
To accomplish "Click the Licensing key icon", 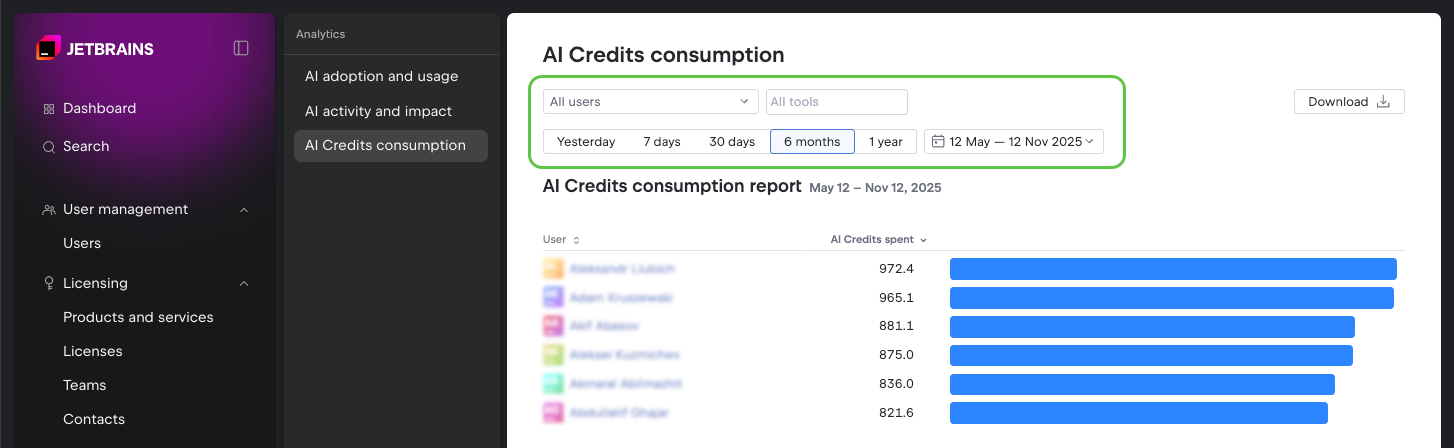I will point(49,284).
